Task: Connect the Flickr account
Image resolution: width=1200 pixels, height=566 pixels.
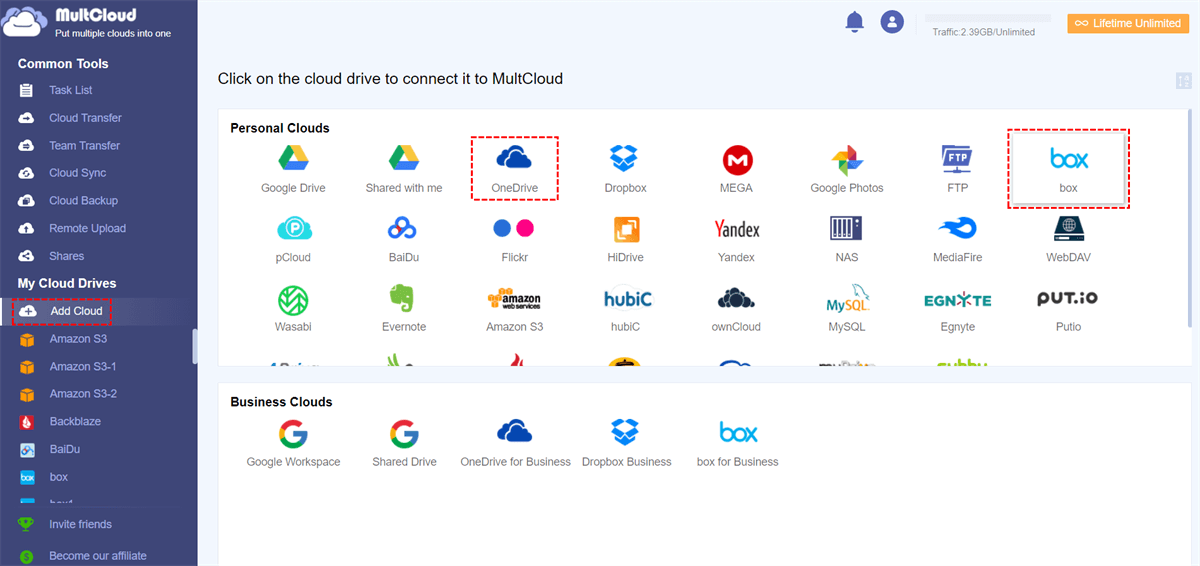Action: click(x=514, y=238)
